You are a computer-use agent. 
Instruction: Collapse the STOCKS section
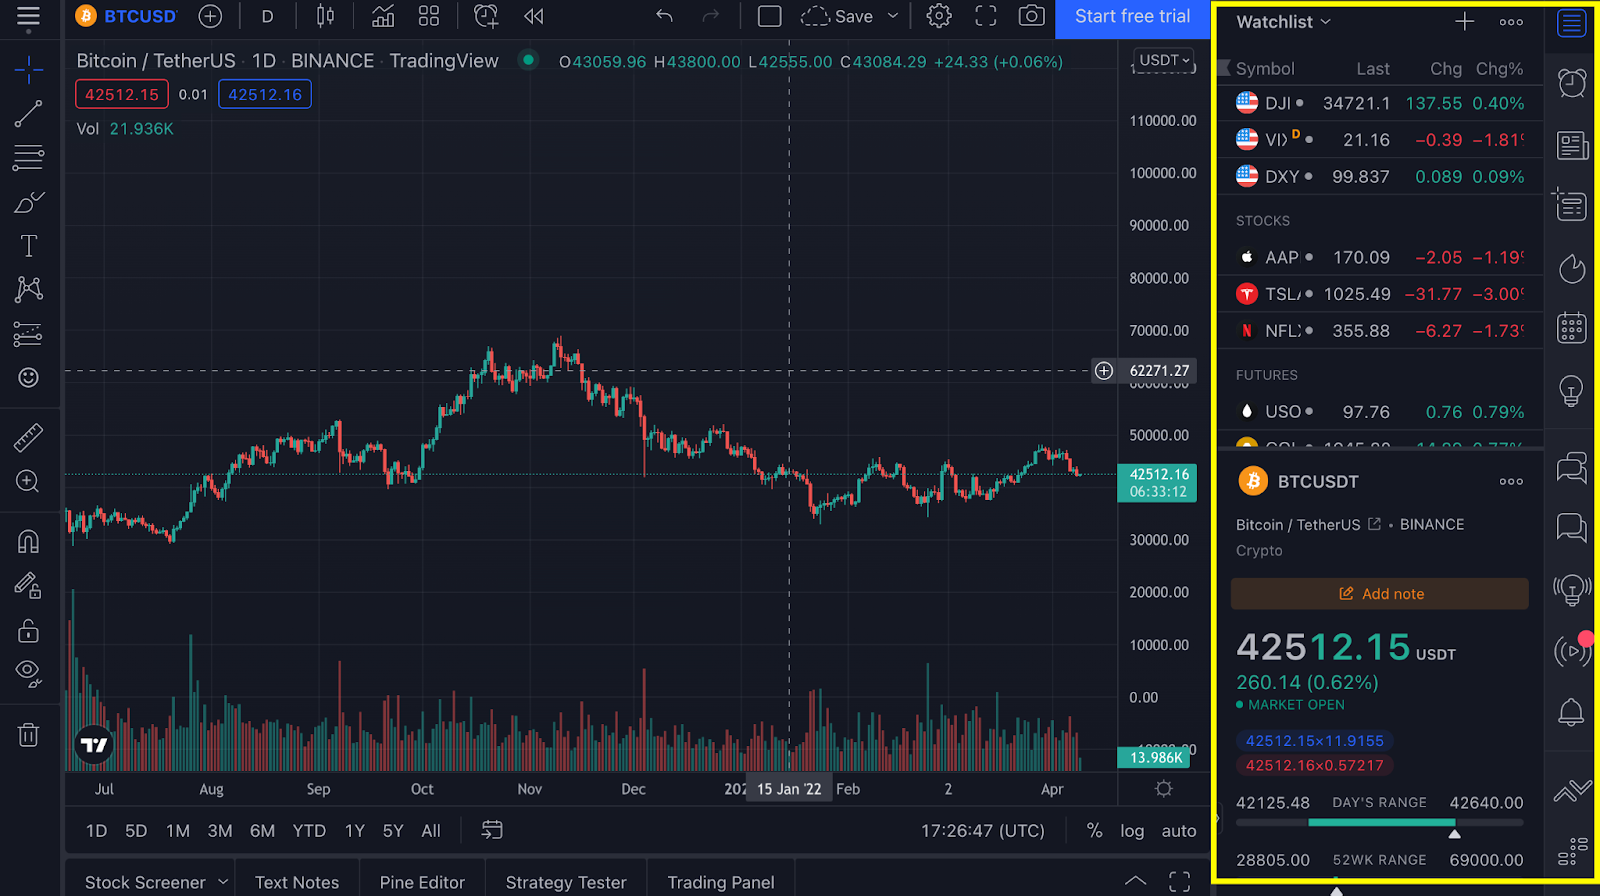tap(1263, 221)
